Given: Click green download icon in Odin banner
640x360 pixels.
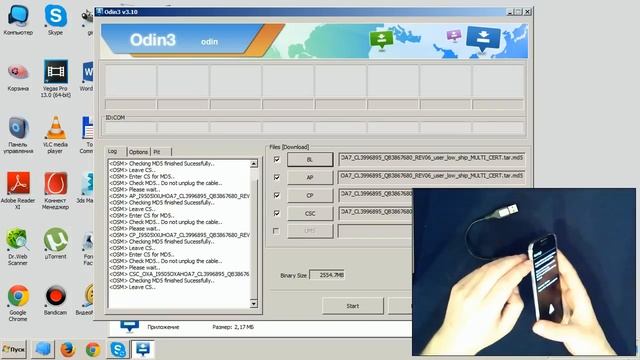Looking at the screenshot, I should 381,40.
